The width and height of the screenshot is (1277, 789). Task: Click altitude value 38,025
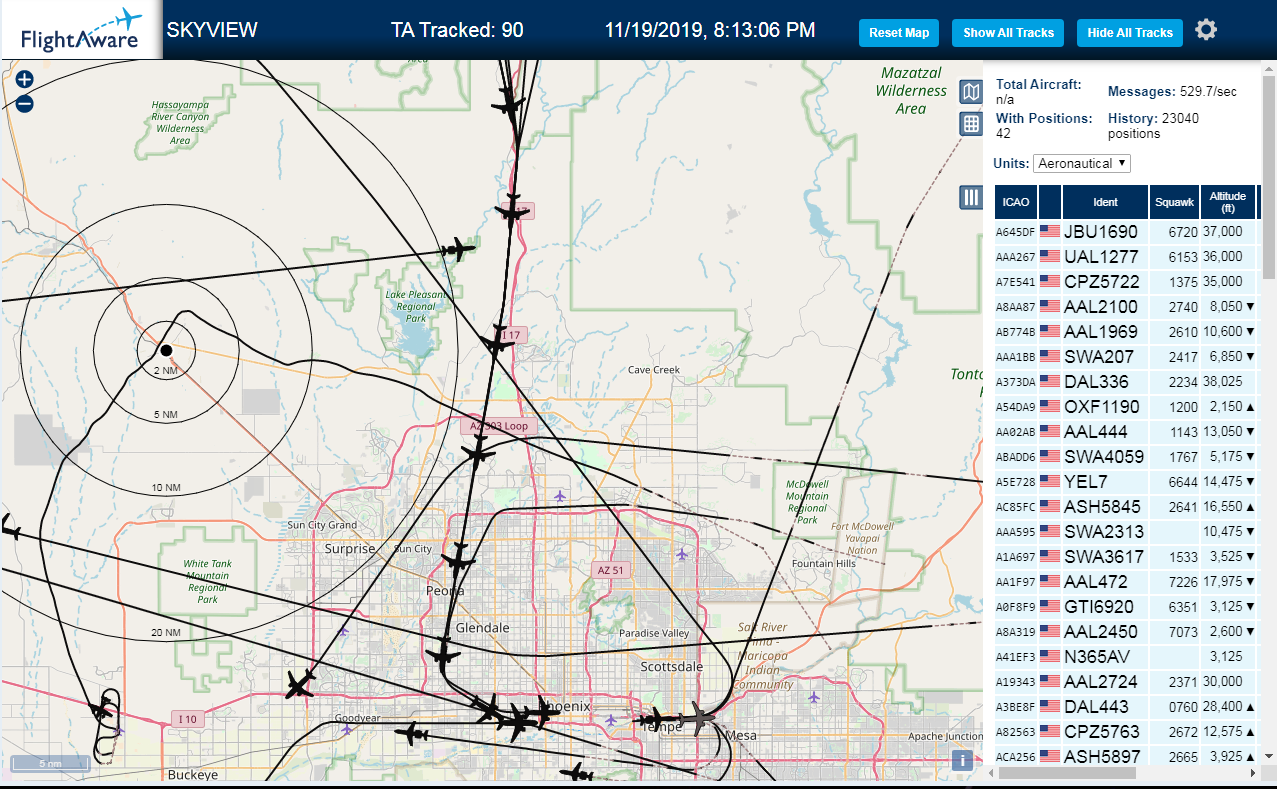coord(1222,382)
